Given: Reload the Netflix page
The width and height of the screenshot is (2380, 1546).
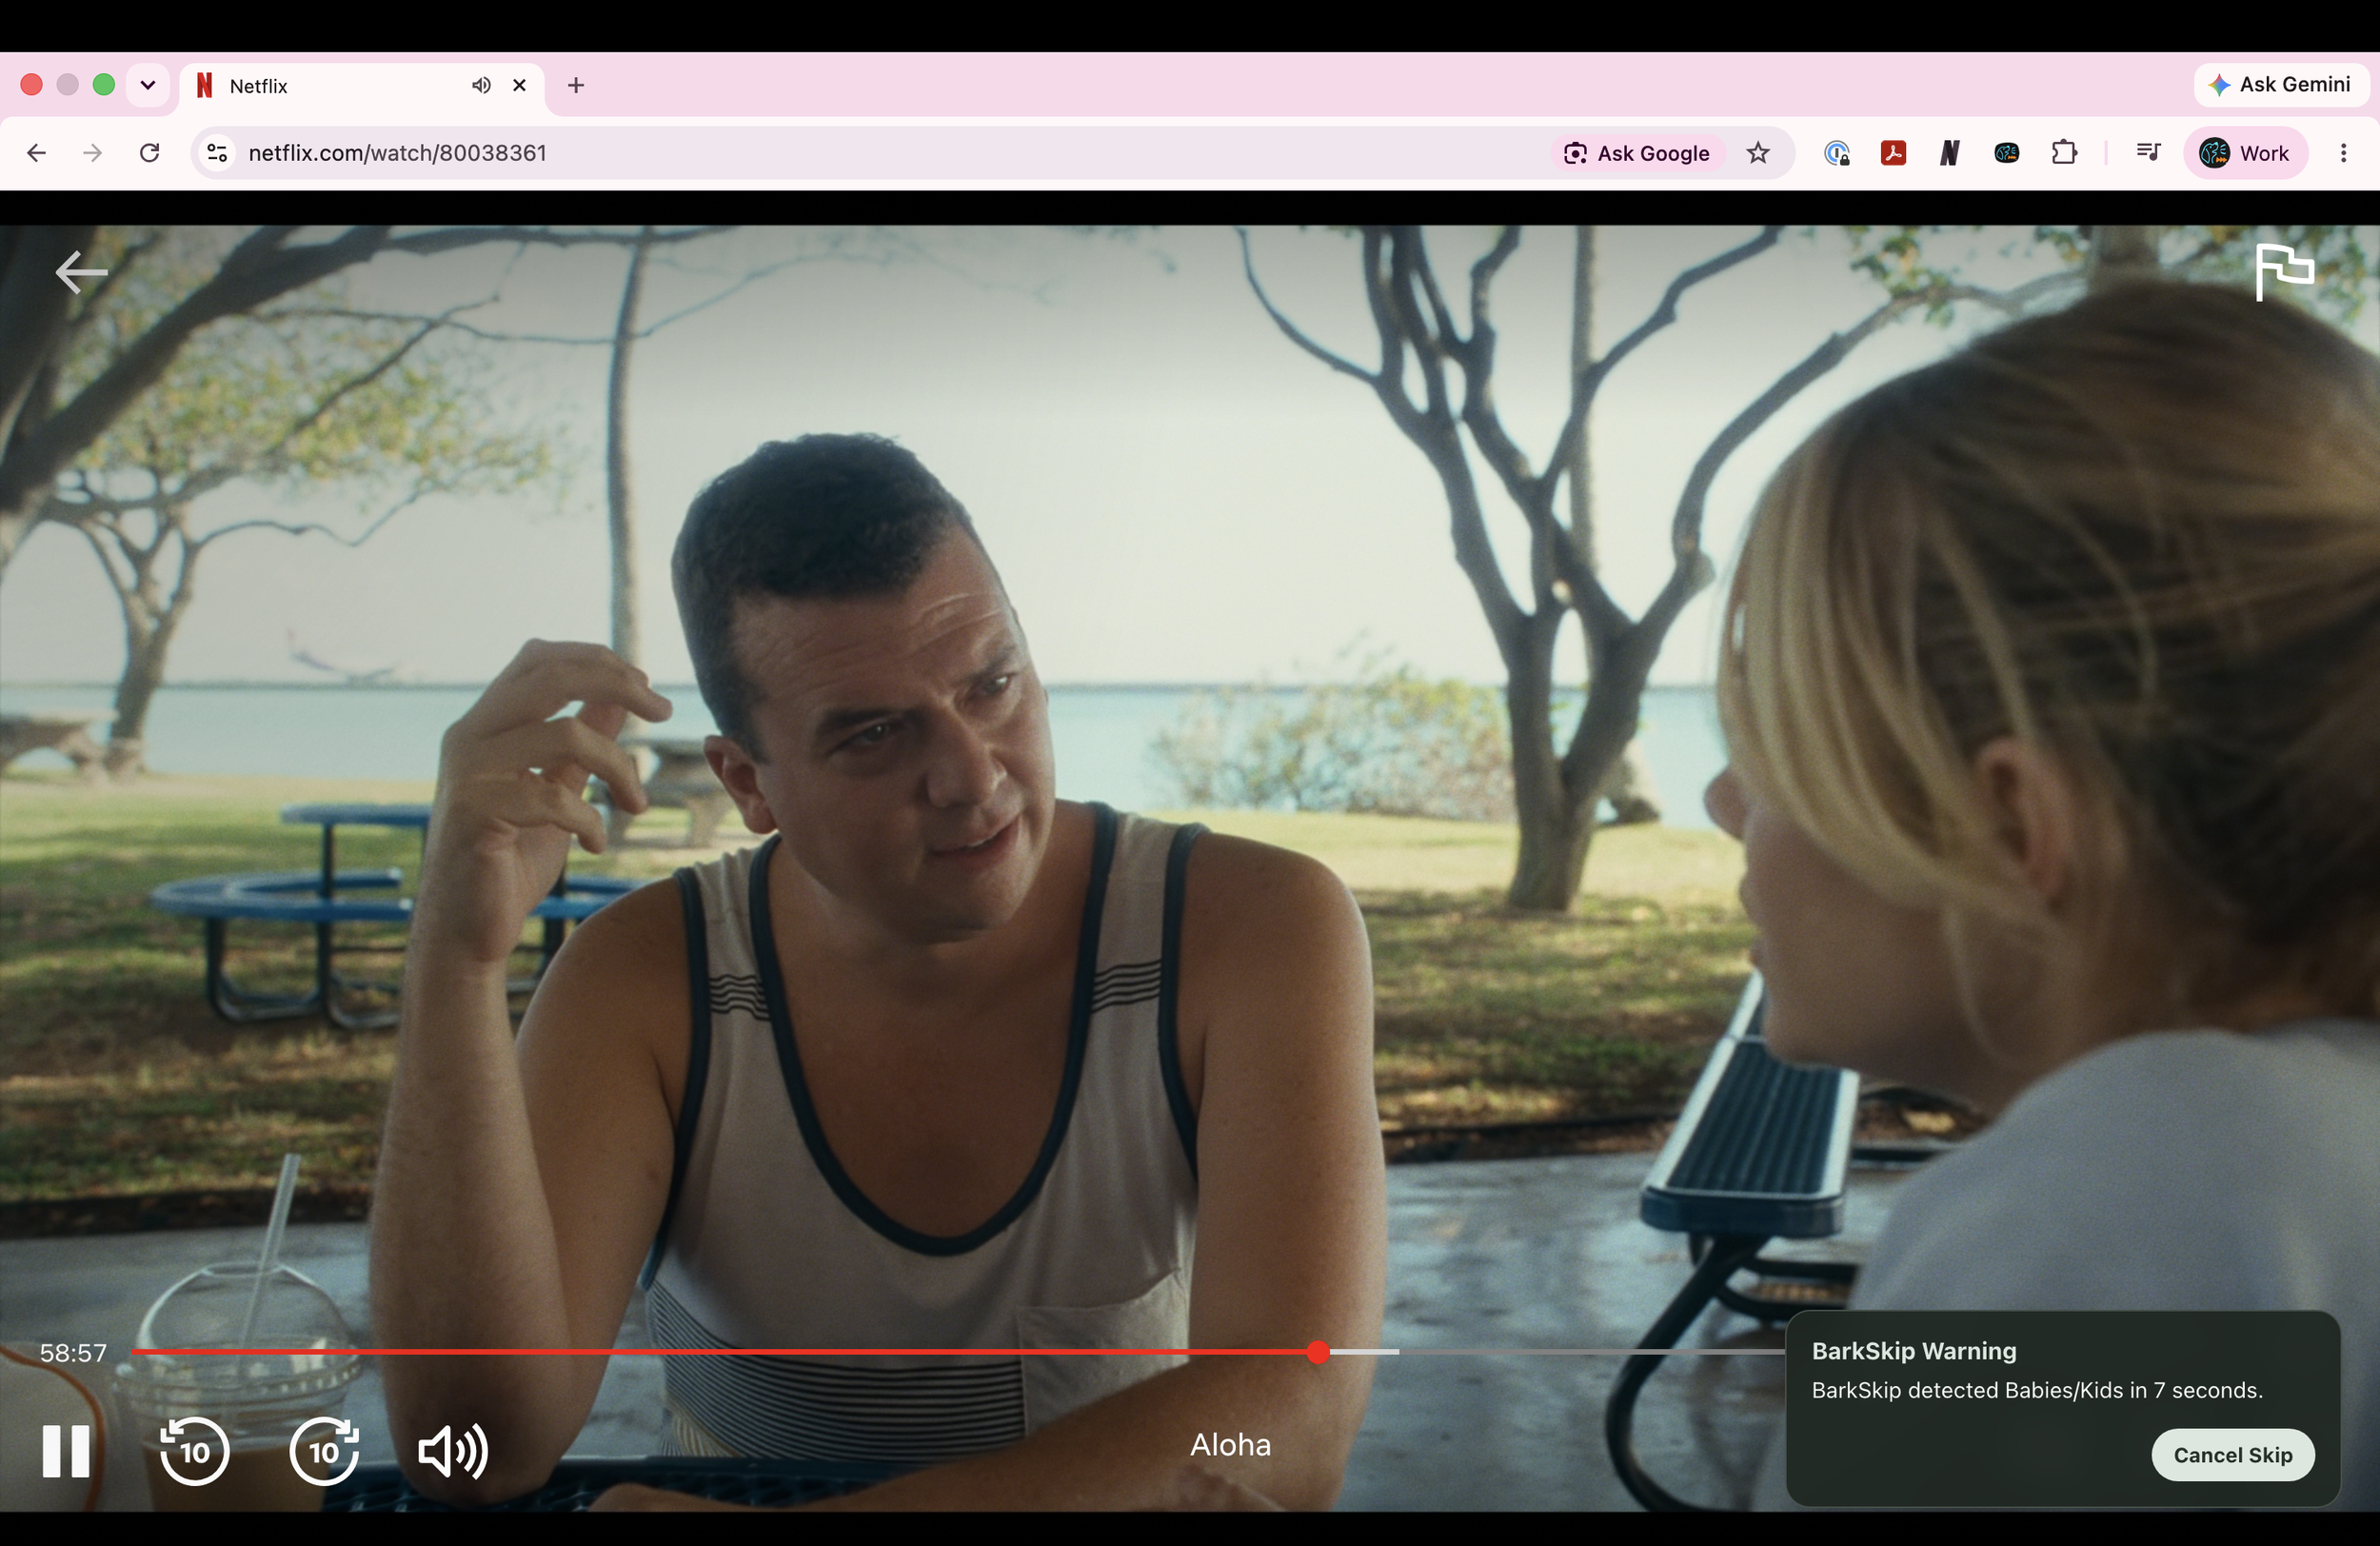Looking at the screenshot, I should click(x=150, y=153).
